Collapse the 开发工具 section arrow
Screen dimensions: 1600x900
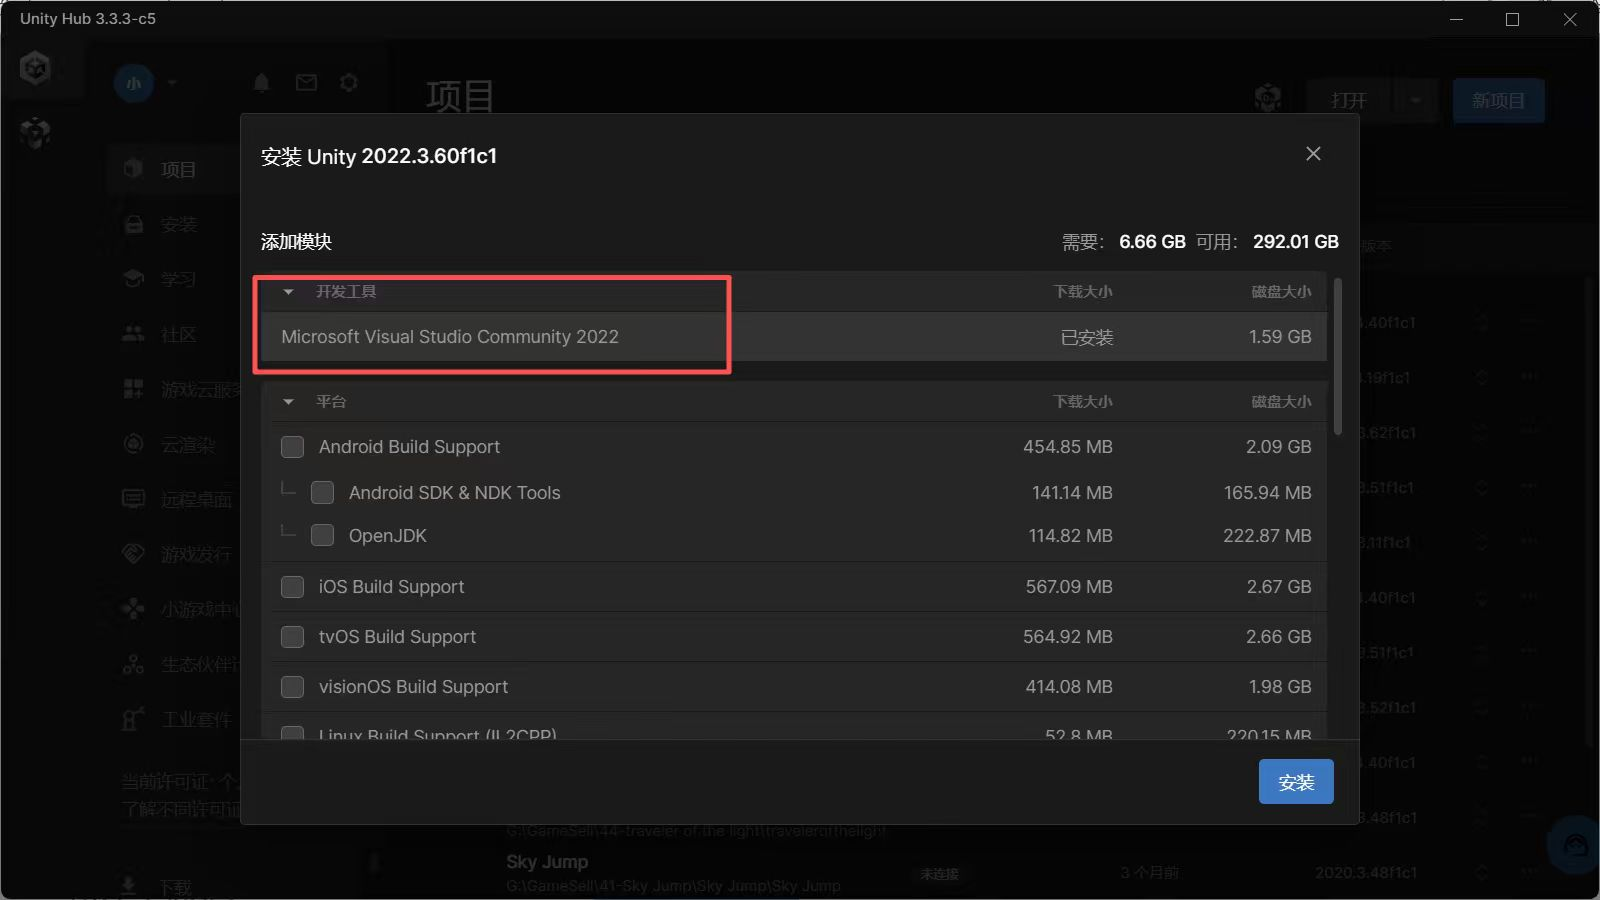289,292
